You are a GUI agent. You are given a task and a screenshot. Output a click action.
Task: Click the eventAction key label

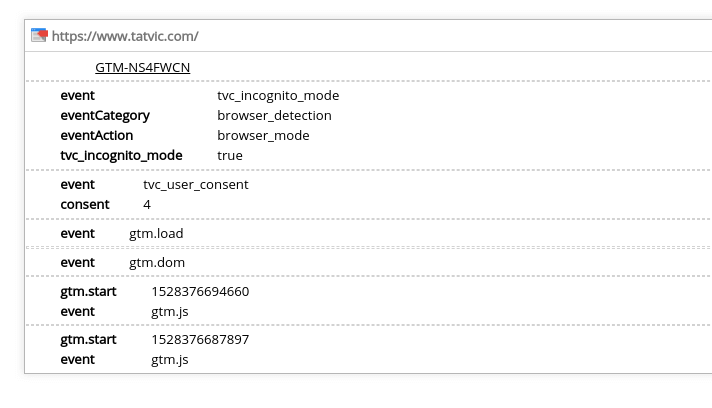pos(97,136)
